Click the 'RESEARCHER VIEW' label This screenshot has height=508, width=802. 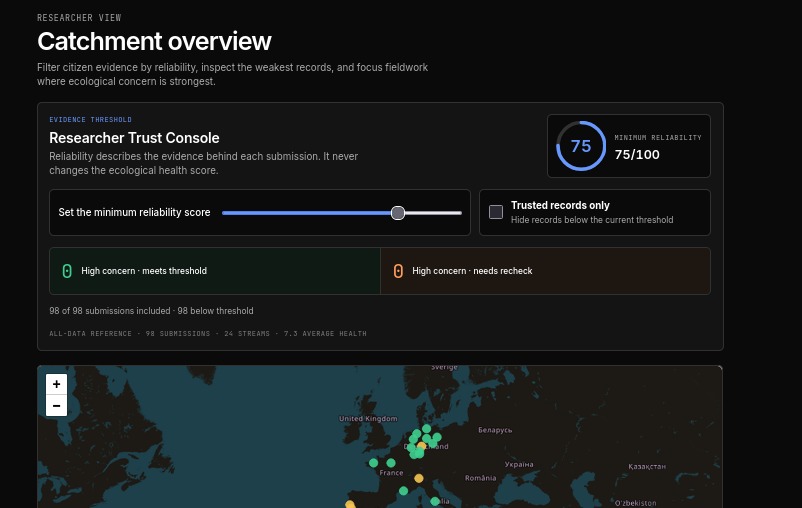pyautogui.click(x=79, y=18)
